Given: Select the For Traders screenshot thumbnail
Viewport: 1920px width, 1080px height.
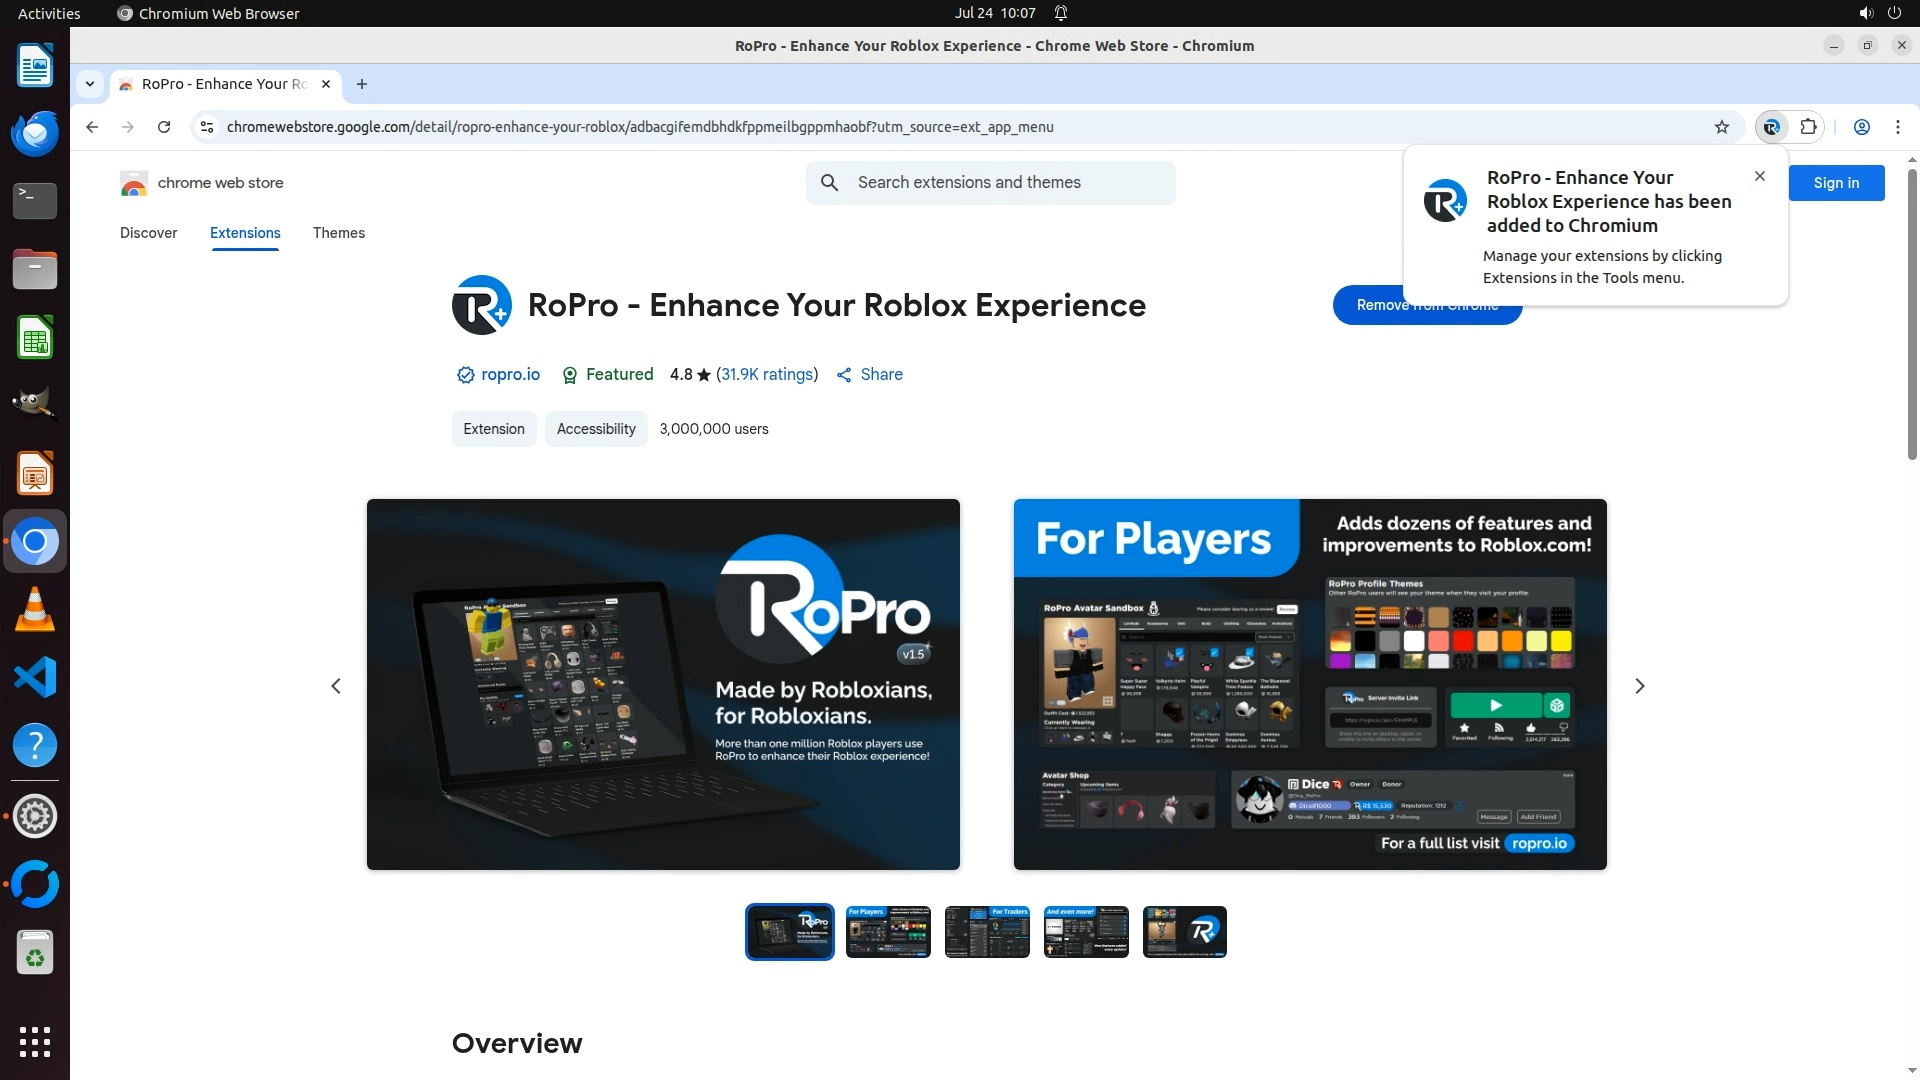Looking at the screenshot, I should [986, 932].
